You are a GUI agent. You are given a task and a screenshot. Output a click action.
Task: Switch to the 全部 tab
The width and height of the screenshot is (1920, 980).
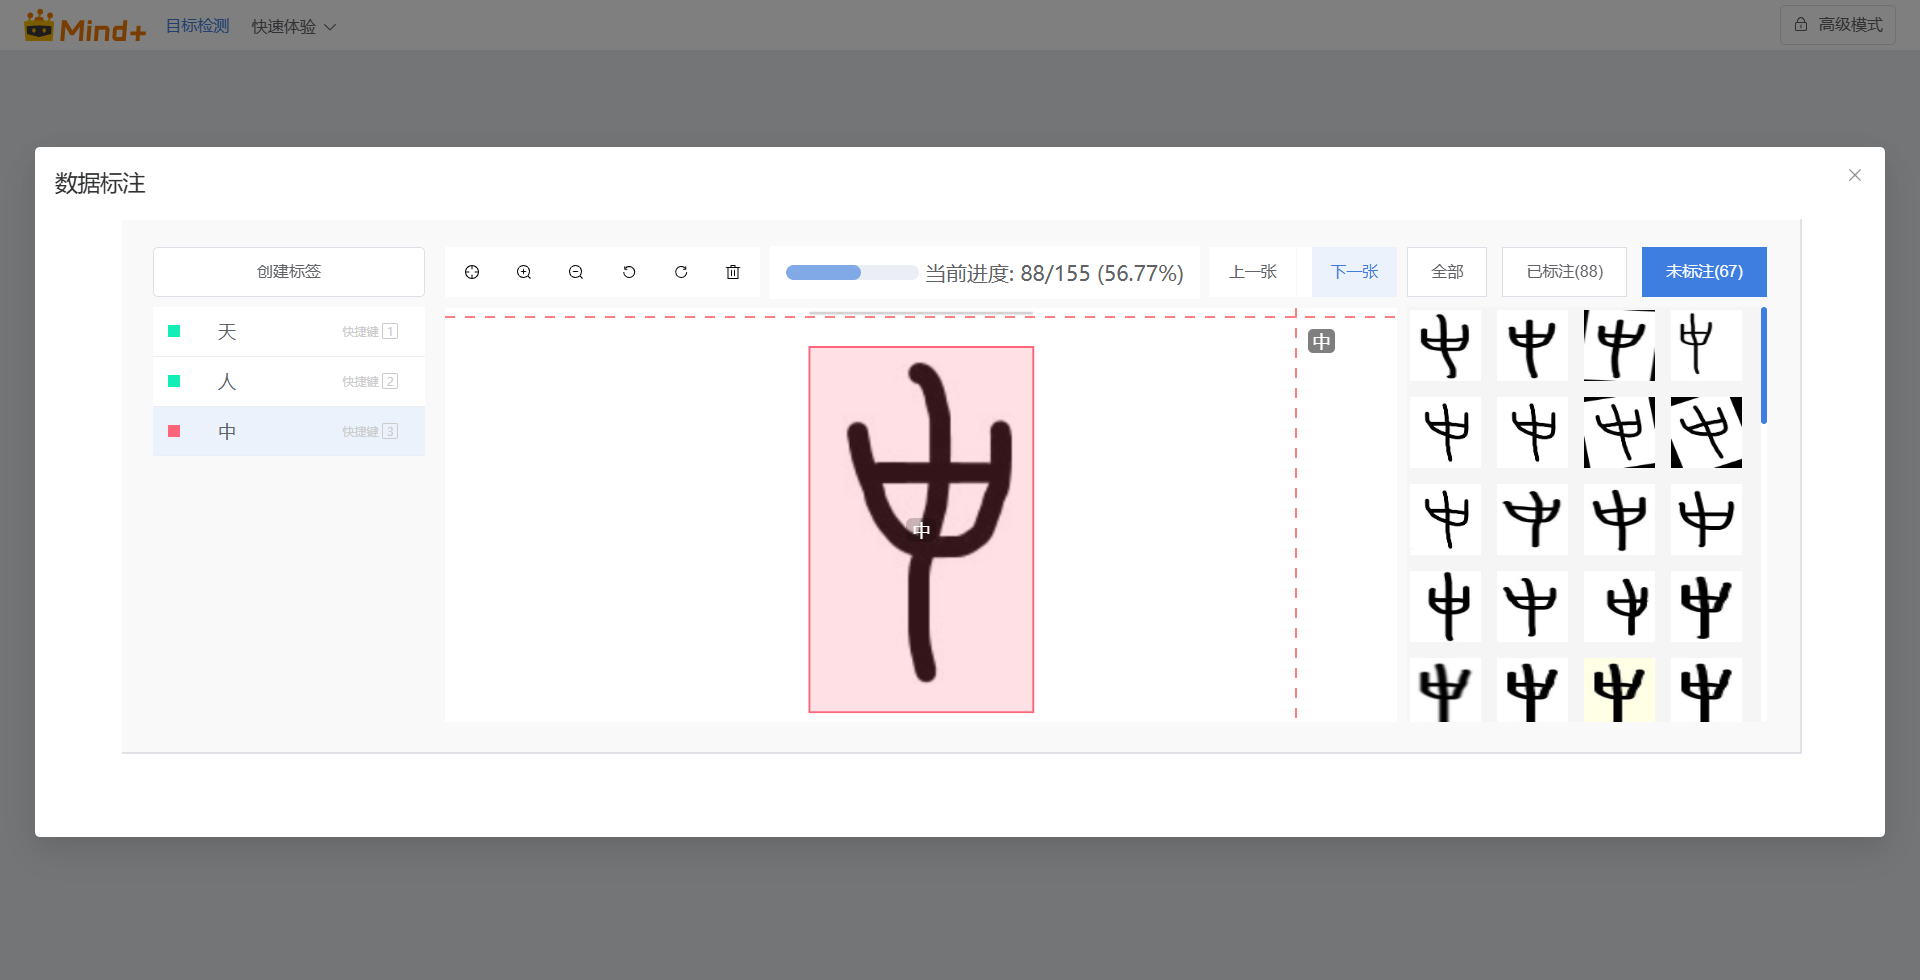pyautogui.click(x=1447, y=272)
